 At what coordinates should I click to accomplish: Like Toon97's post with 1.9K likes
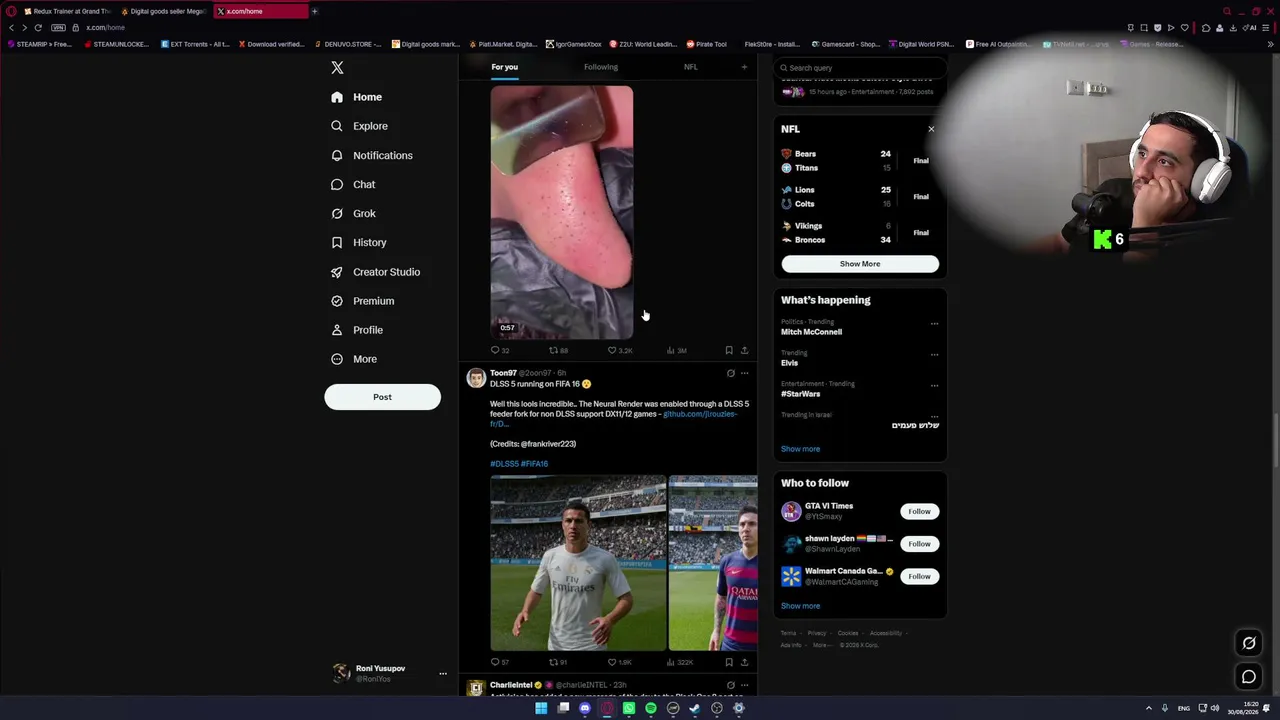click(619, 662)
